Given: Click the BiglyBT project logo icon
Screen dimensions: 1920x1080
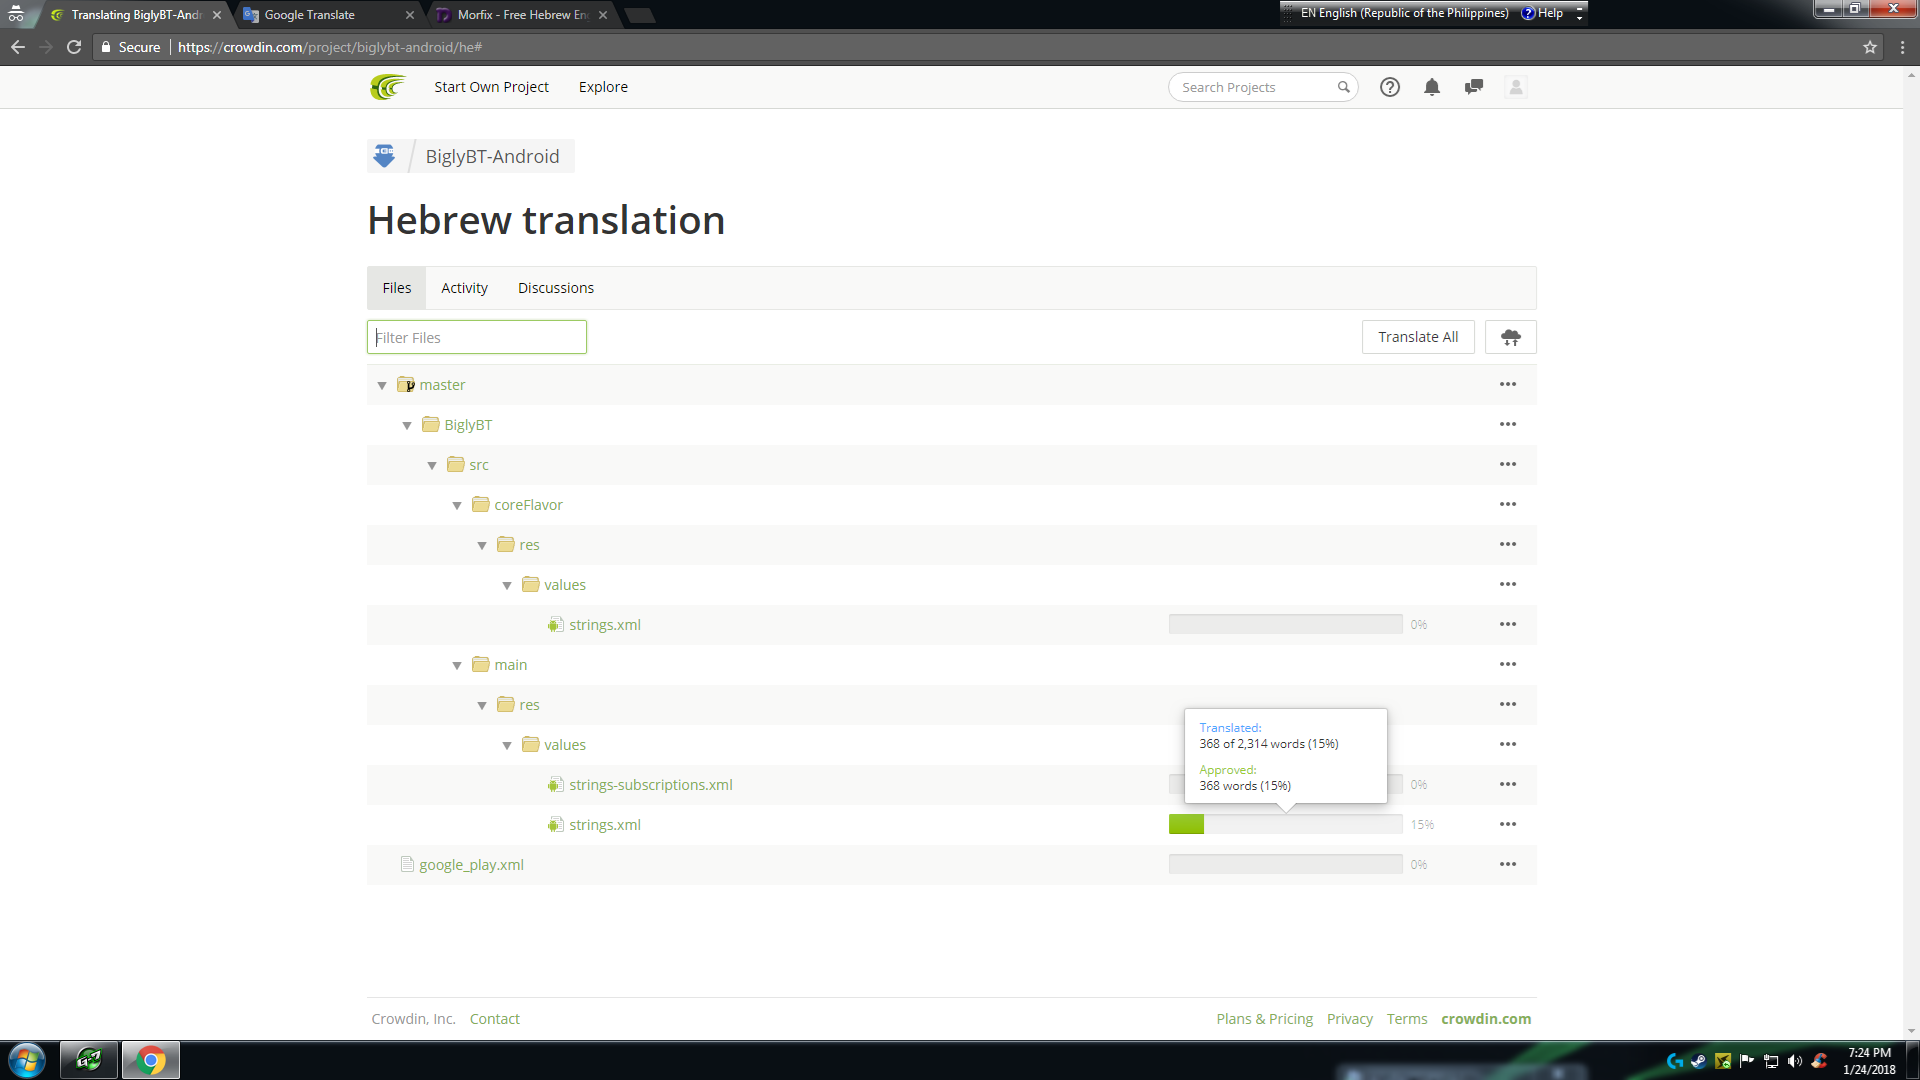Looking at the screenshot, I should click(x=385, y=156).
